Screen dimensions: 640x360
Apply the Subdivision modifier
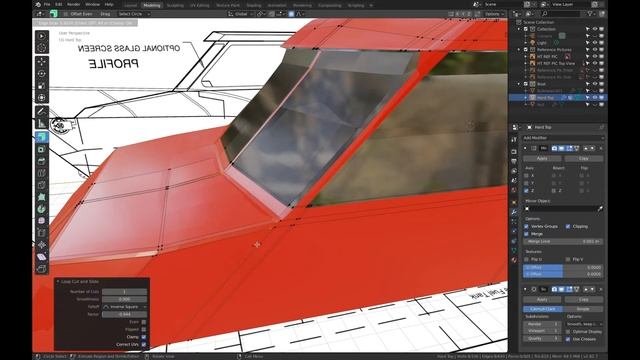[542, 299]
